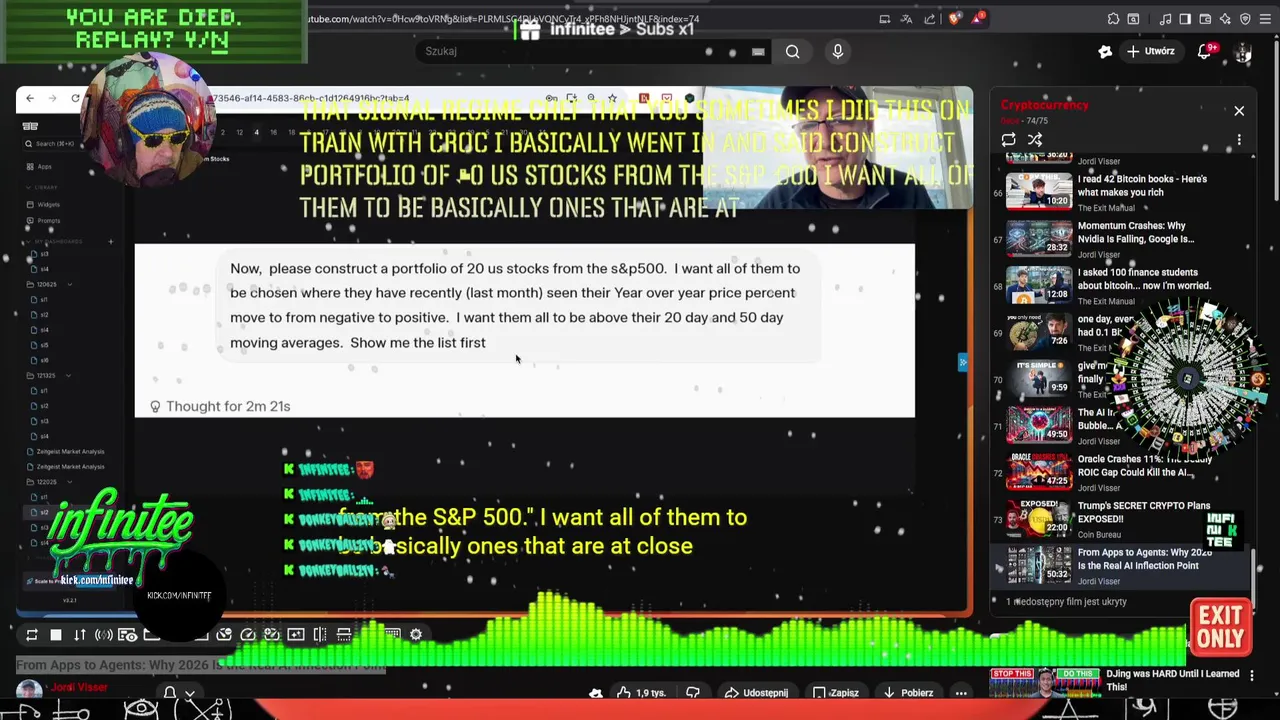This screenshot has width=1280, height=720.
Task: Close the Cryptocurrency playlist panel
Action: (x=1239, y=111)
